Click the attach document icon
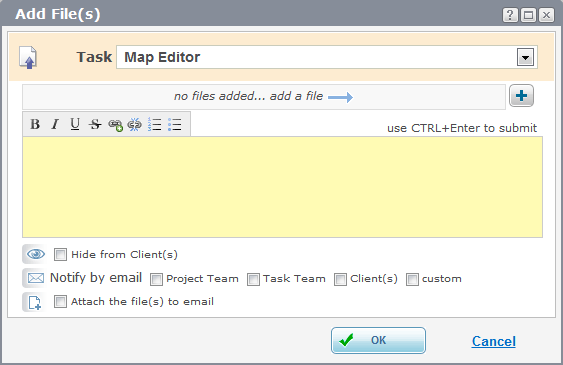563x365 pixels. [x=34, y=302]
